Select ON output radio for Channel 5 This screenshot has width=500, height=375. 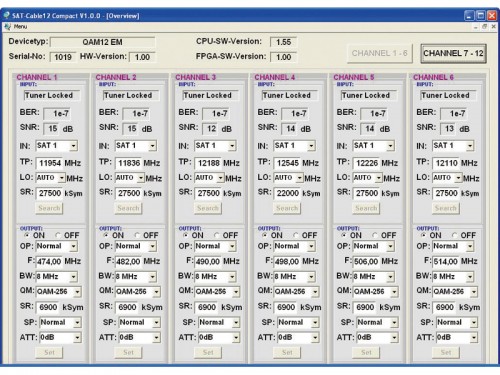pos(344,235)
